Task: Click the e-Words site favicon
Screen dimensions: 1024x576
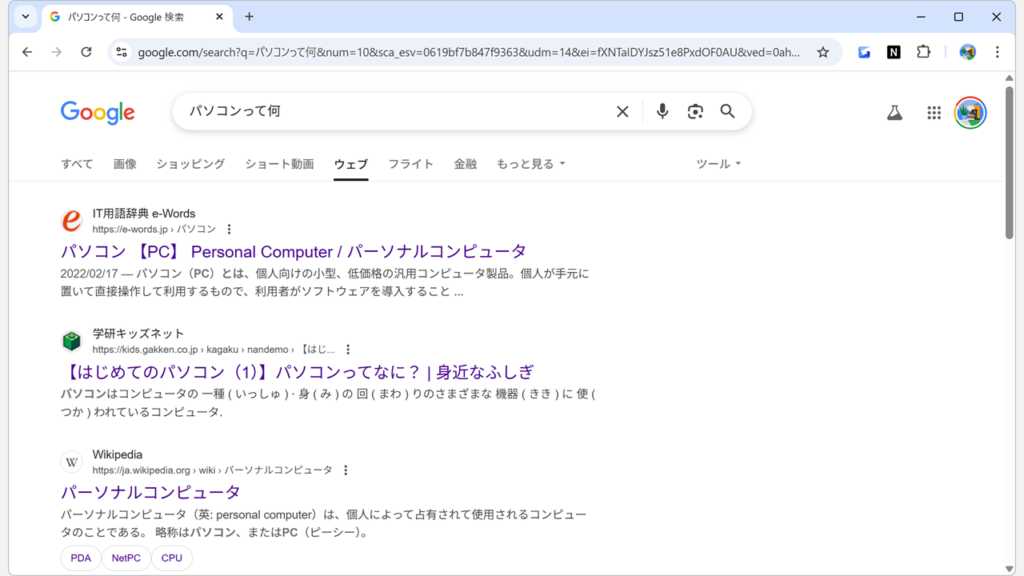Action: pyautogui.click(x=72, y=221)
